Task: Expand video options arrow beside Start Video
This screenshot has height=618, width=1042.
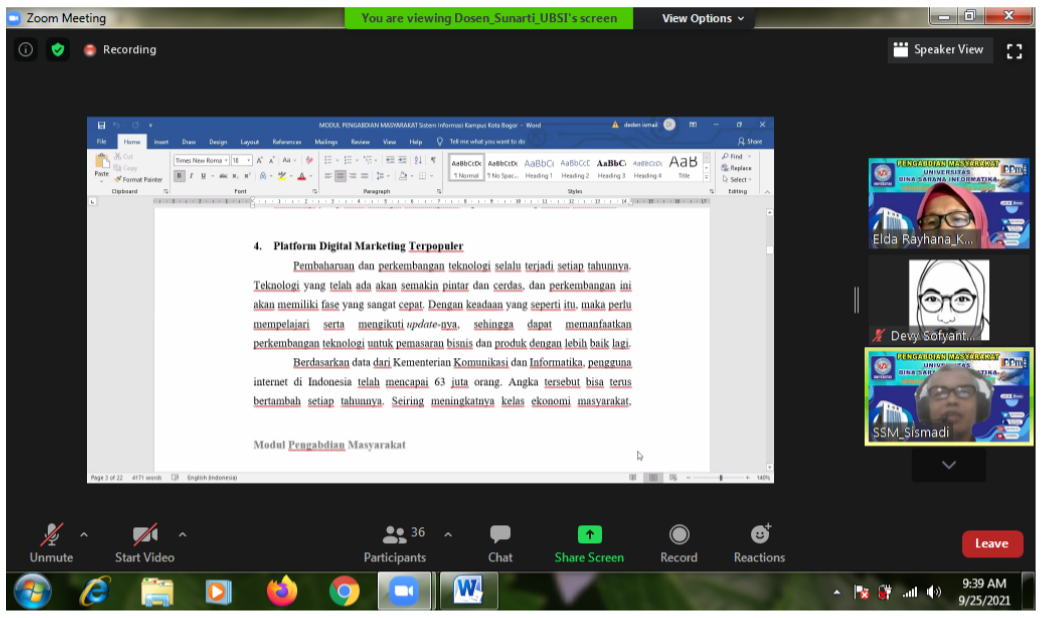Action: click(183, 534)
